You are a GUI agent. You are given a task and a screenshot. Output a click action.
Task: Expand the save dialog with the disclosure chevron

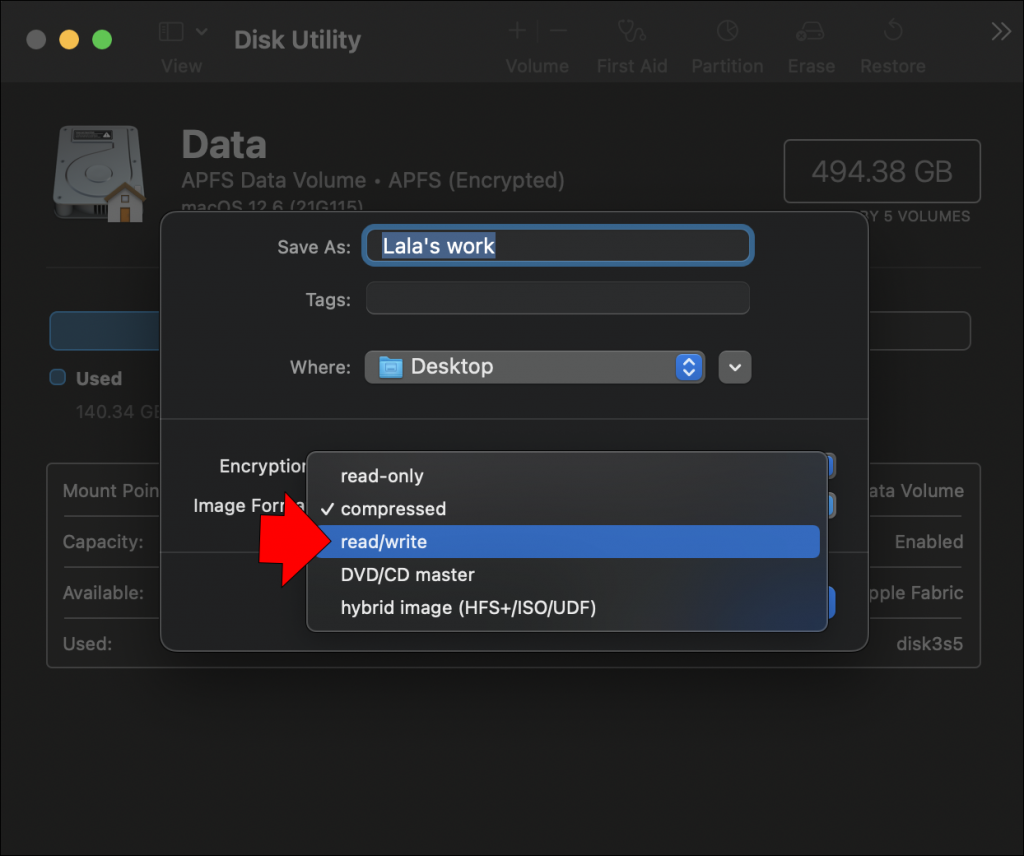tap(735, 367)
